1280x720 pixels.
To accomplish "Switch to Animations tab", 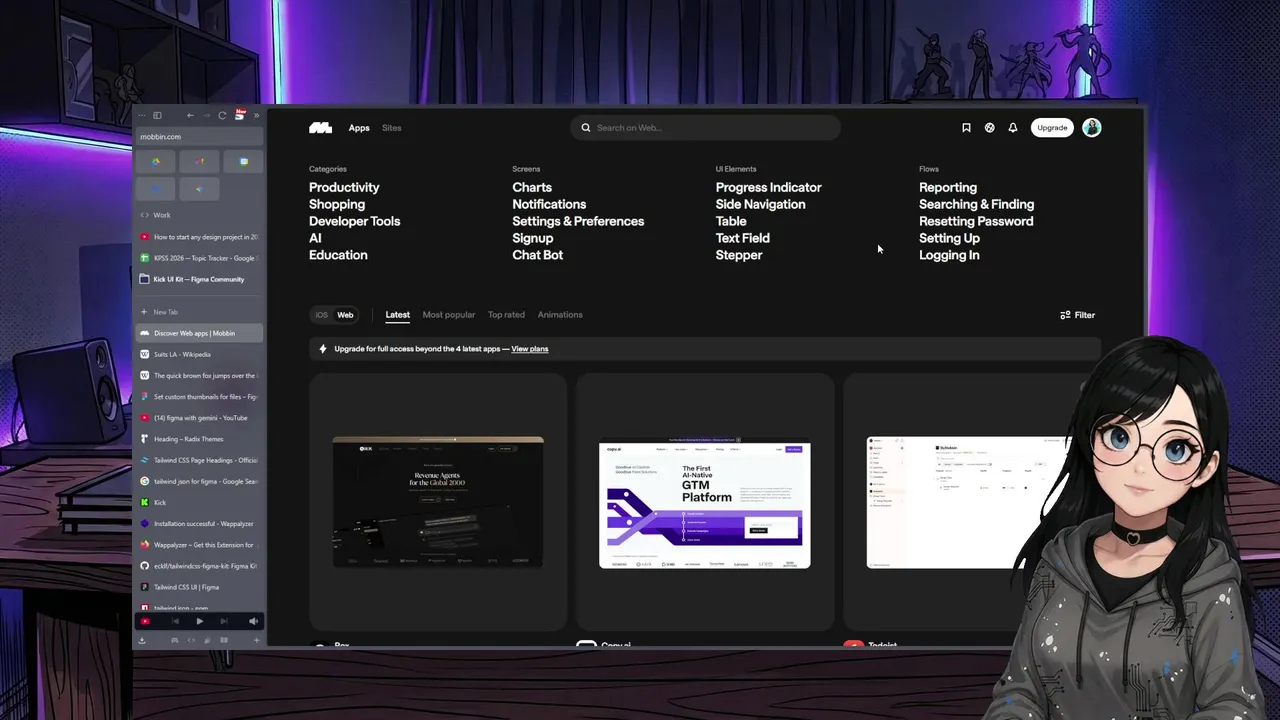I will click(x=560, y=315).
